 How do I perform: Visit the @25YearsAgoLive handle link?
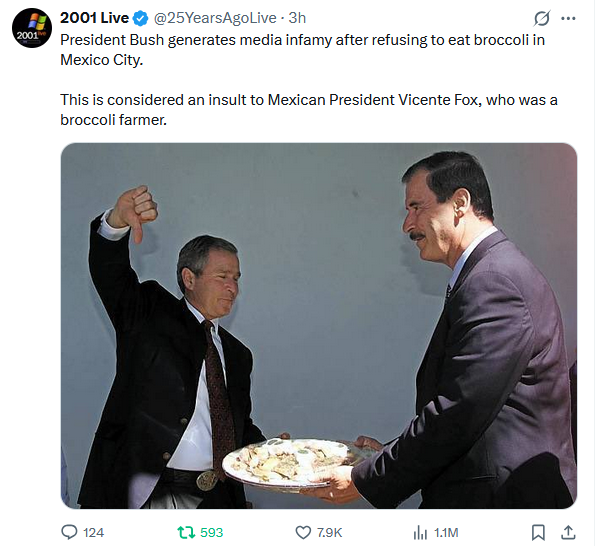click(213, 18)
